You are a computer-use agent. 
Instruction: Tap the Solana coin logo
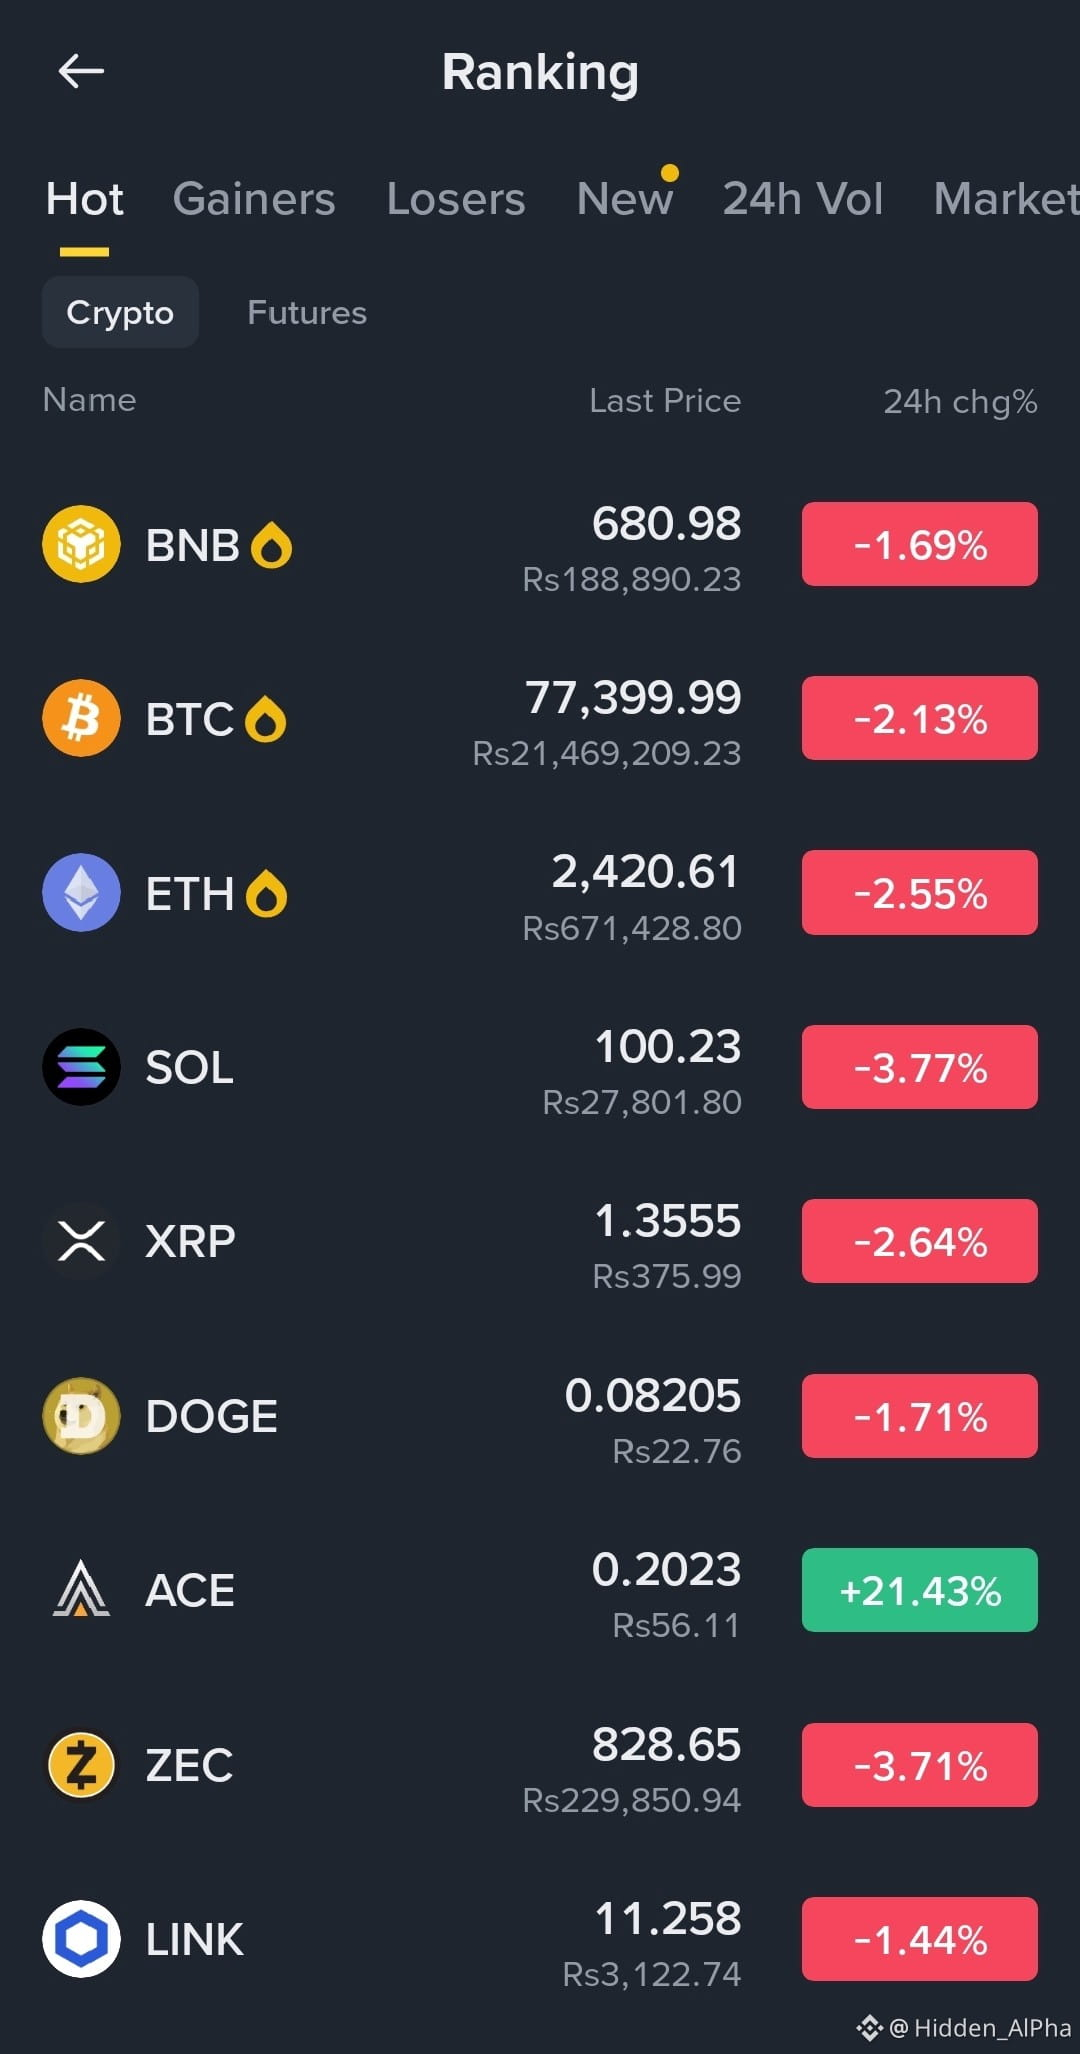pyautogui.click(x=81, y=1067)
